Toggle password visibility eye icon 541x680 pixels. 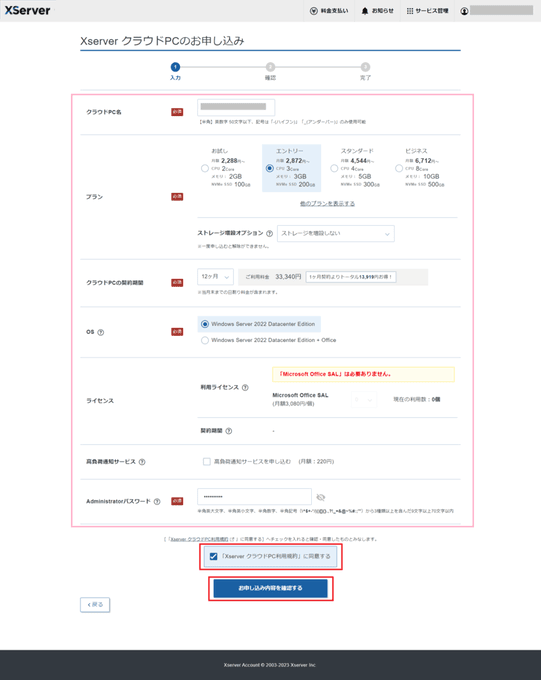point(321,497)
